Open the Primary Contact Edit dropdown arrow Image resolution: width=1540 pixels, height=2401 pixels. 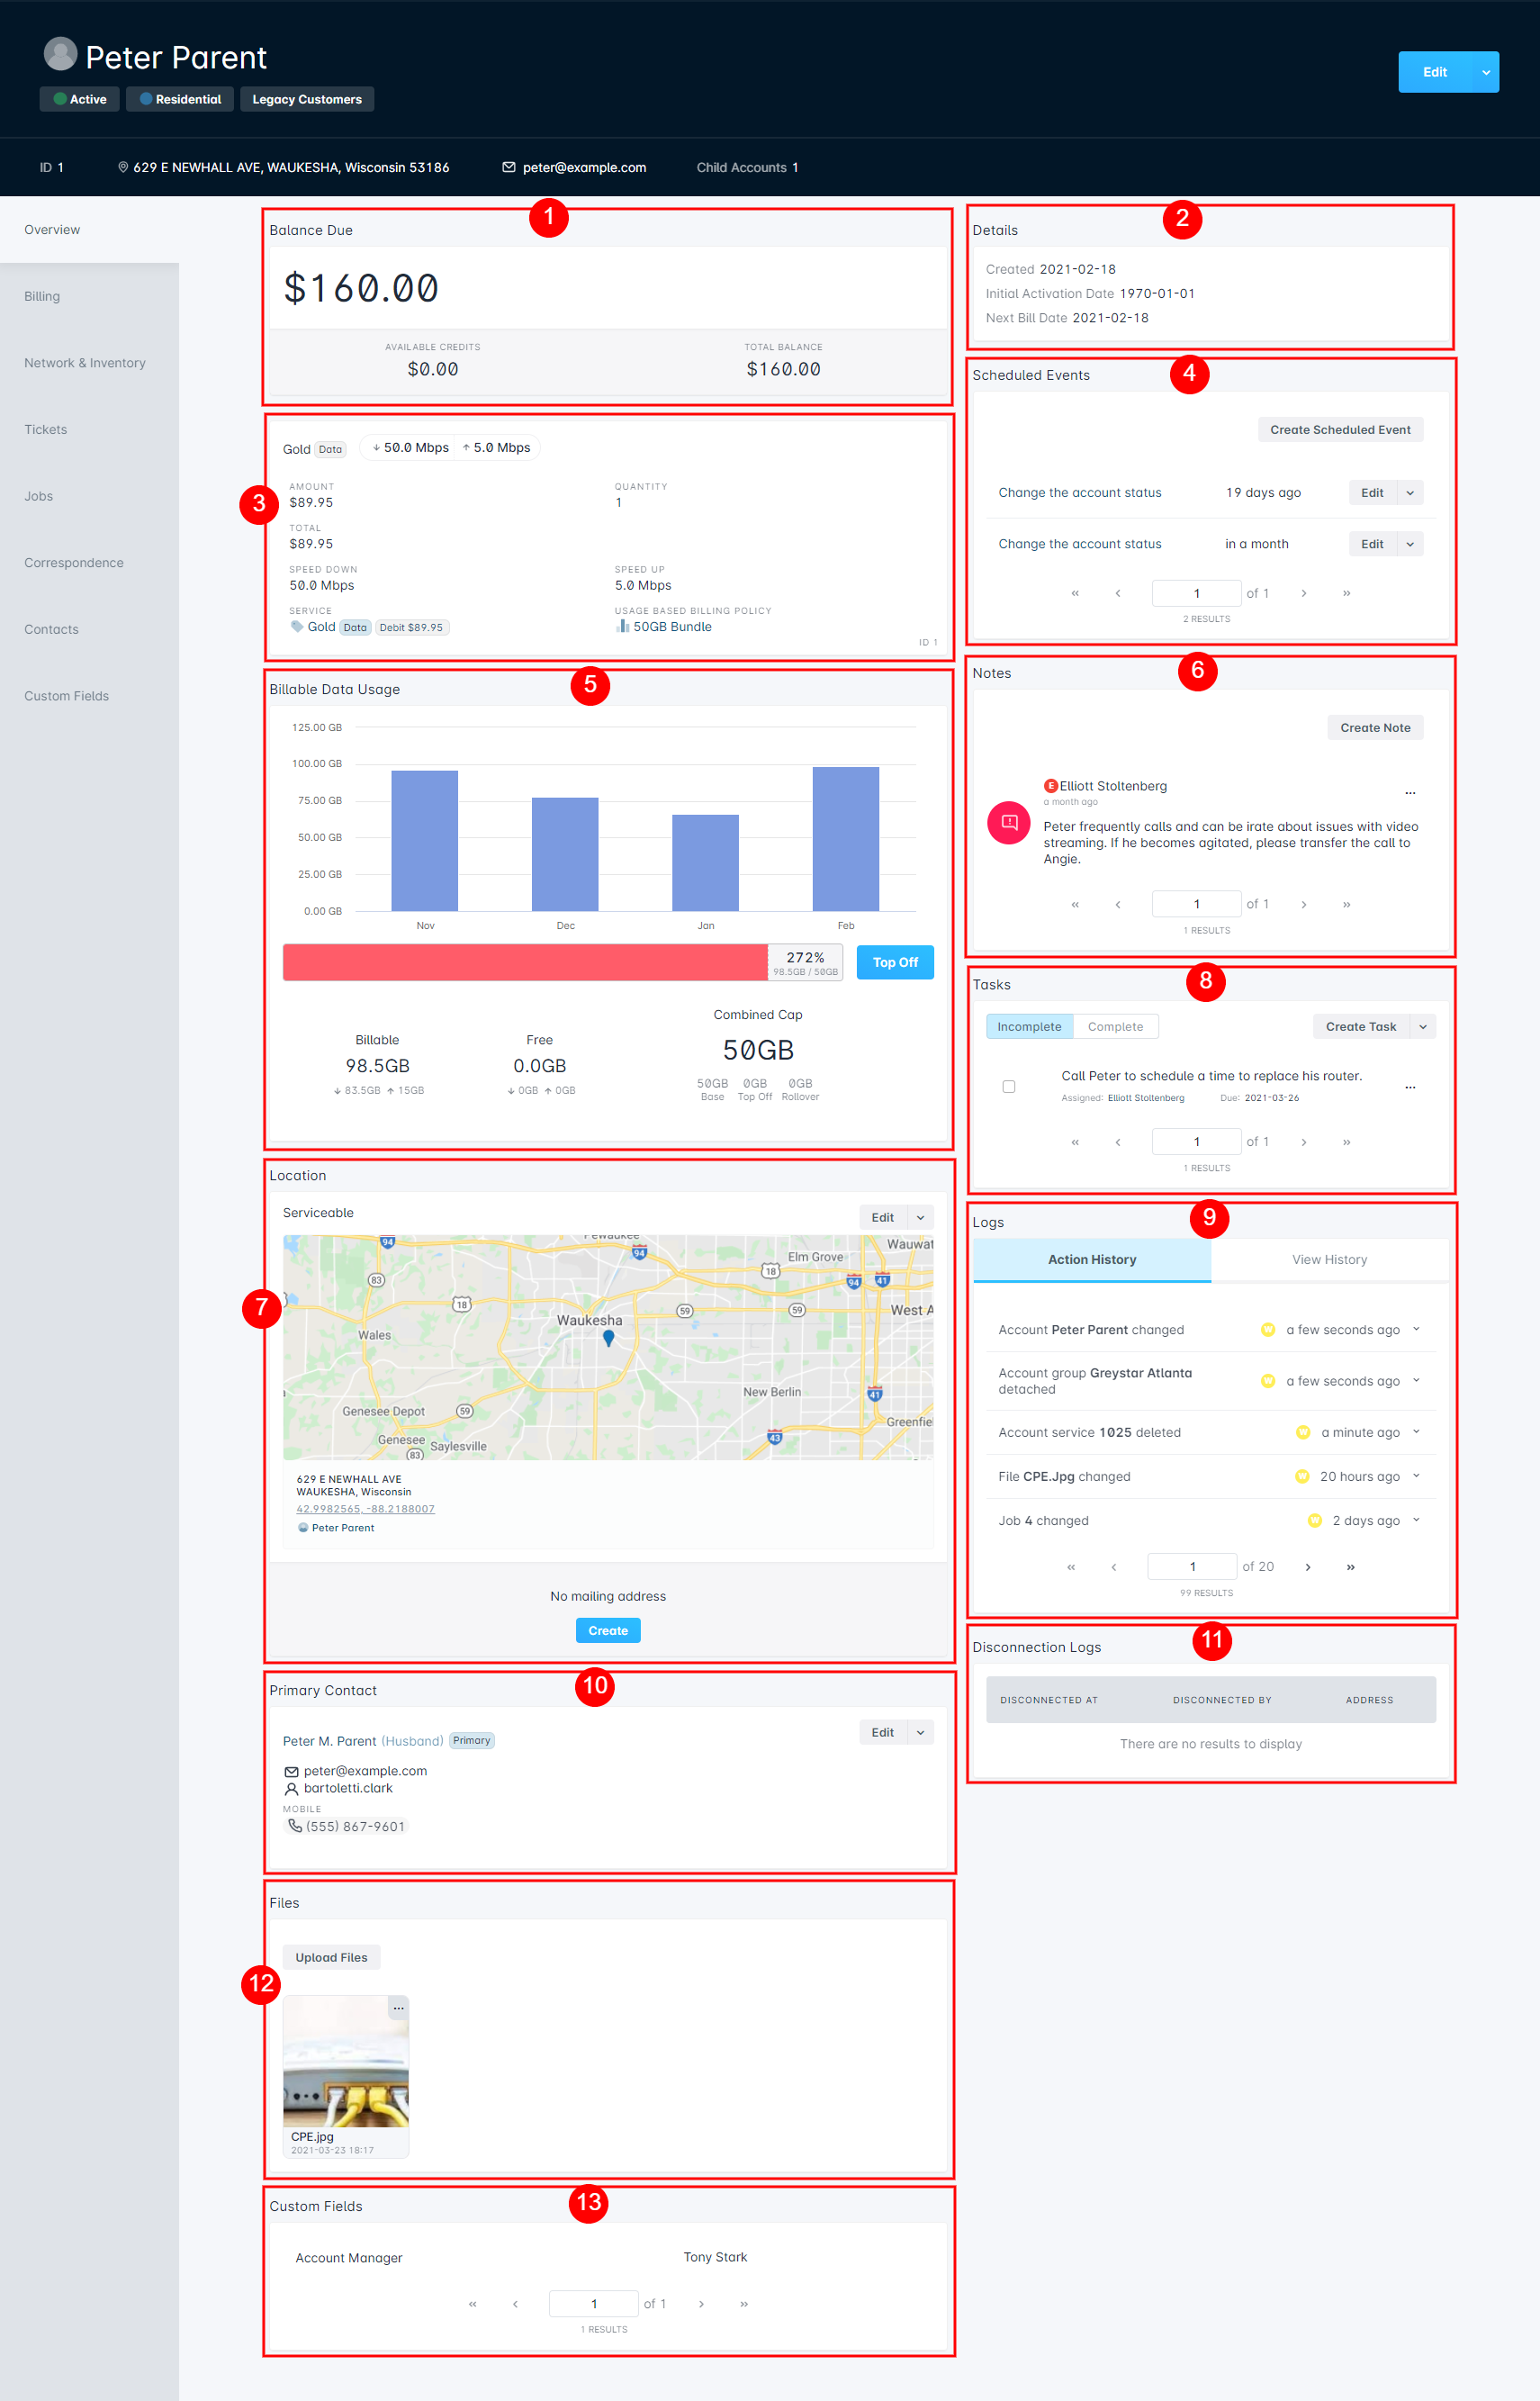921,1732
